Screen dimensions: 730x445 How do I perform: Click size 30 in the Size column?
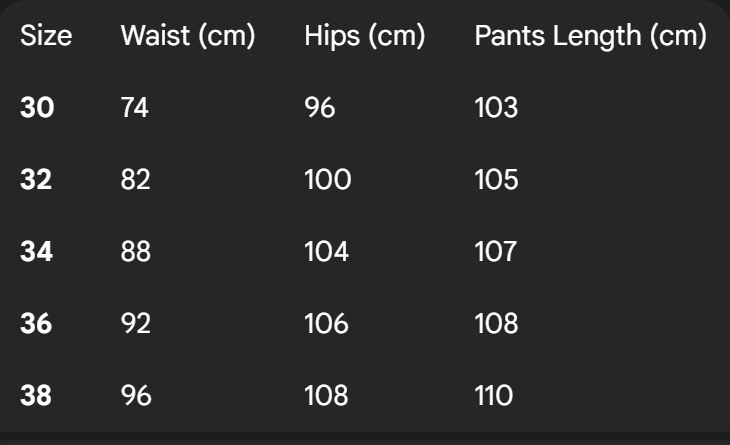[37, 107]
